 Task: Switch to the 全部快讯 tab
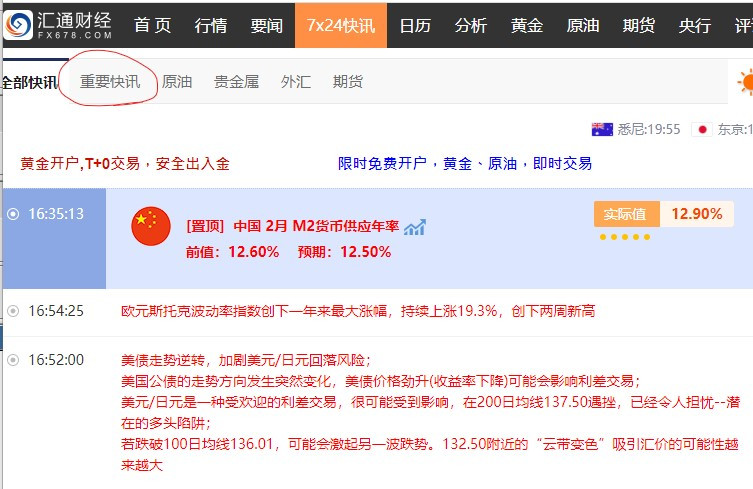coord(30,82)
